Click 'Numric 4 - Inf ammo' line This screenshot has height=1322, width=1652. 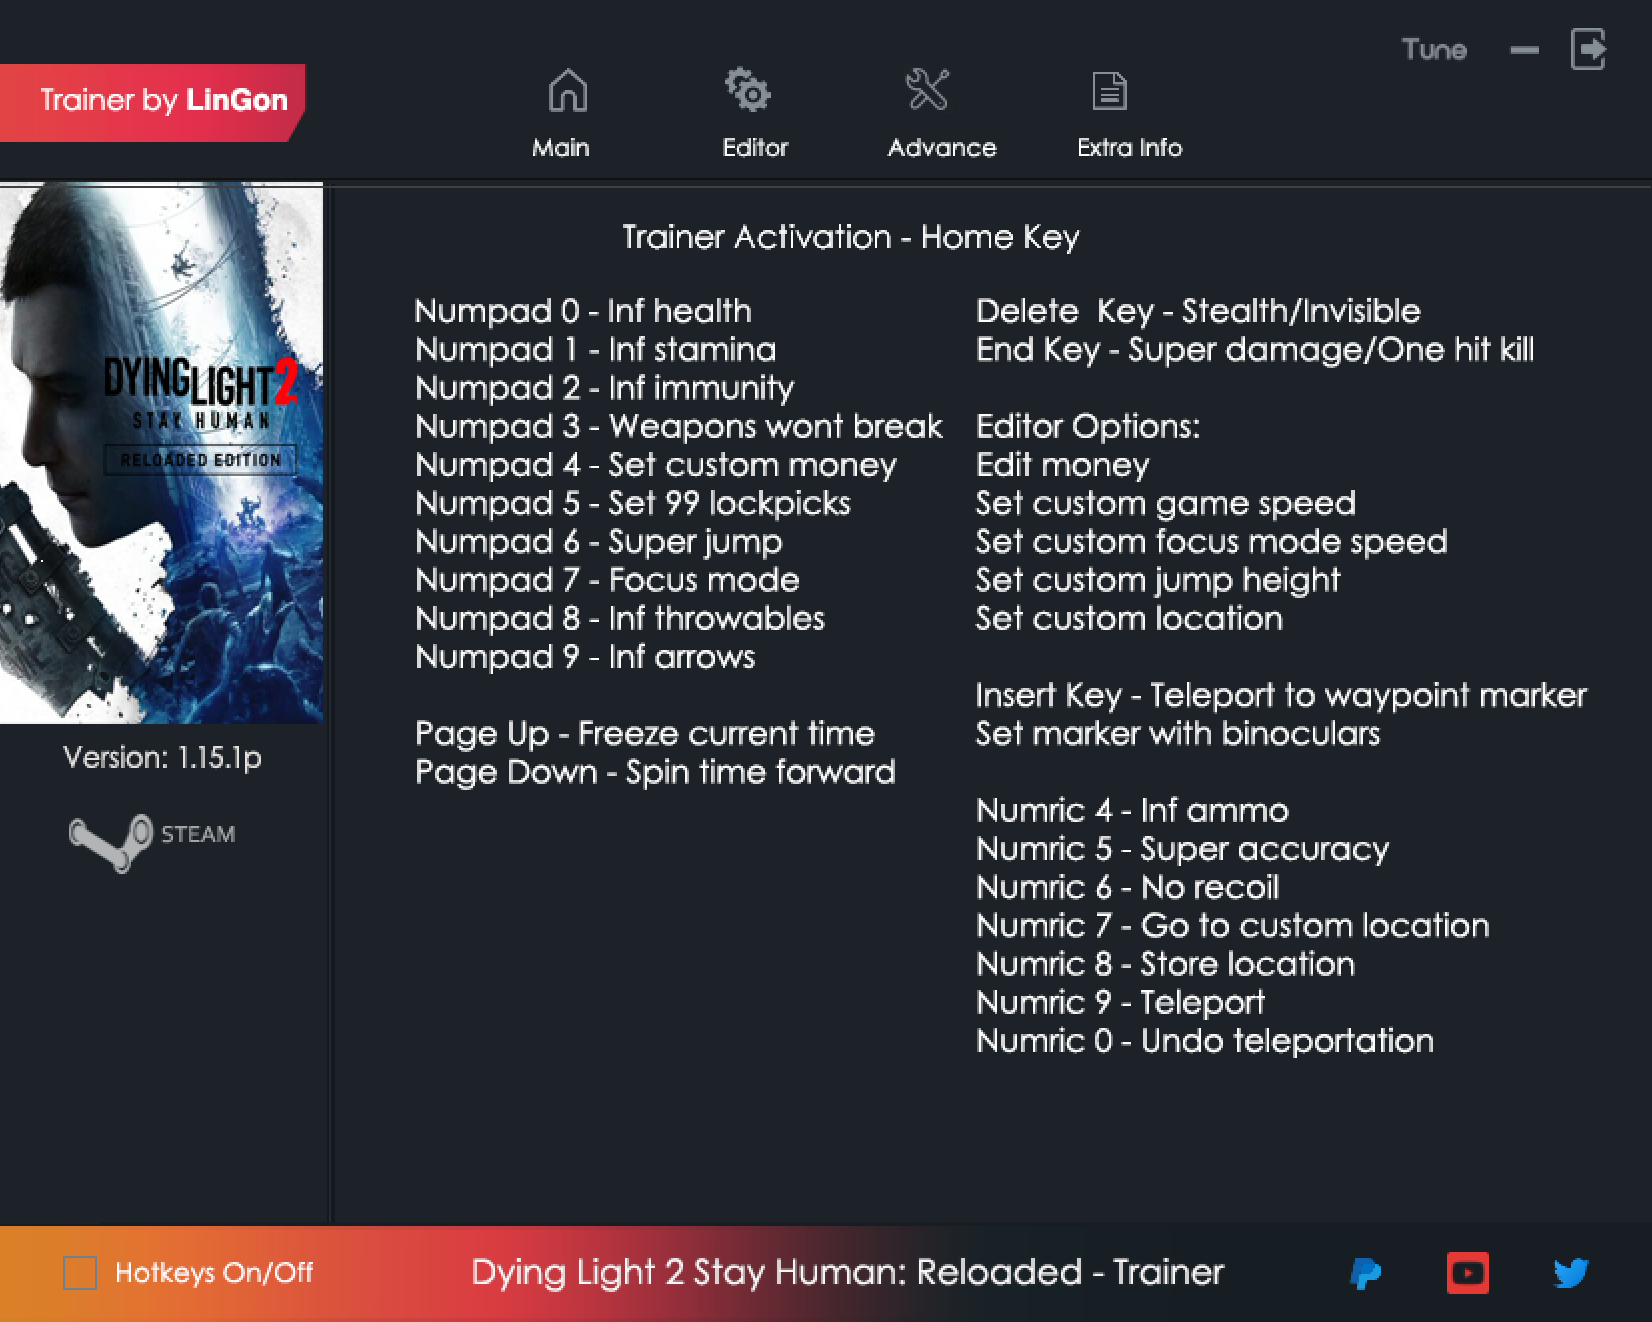point(1132,810)
